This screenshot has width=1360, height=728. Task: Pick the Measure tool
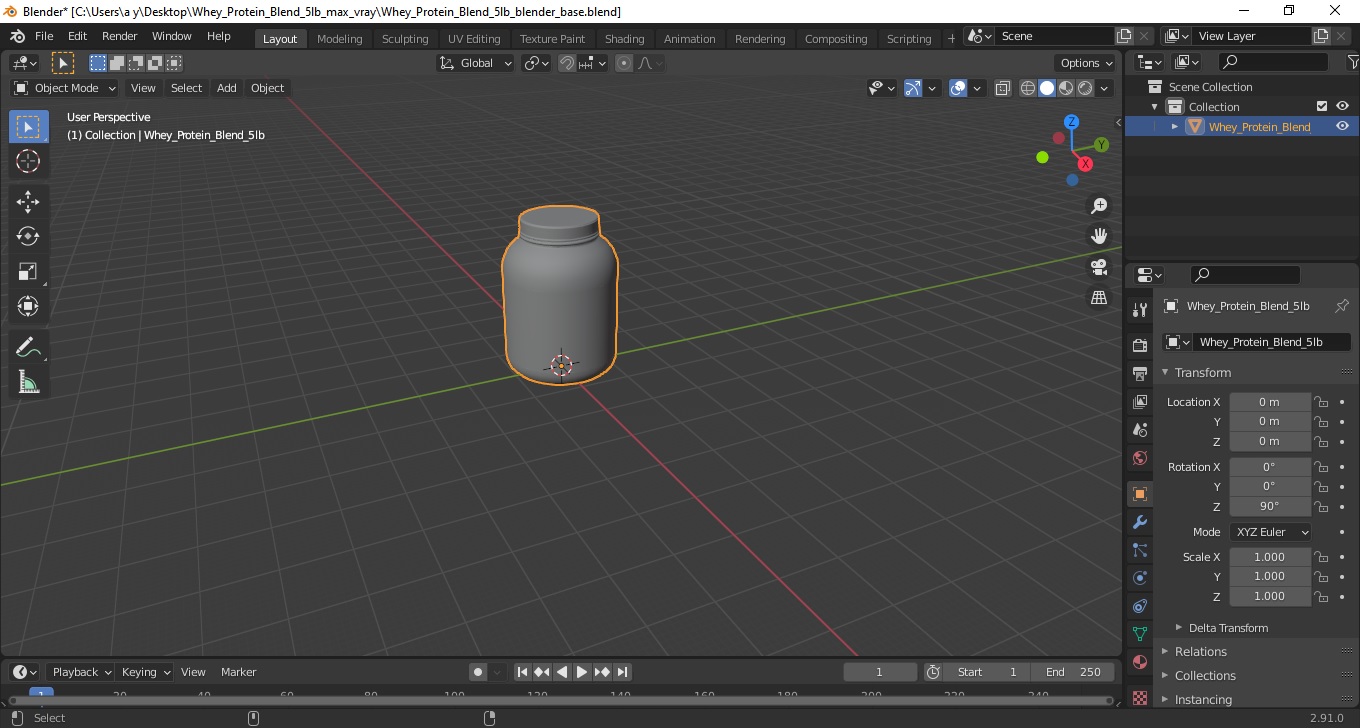28,382
